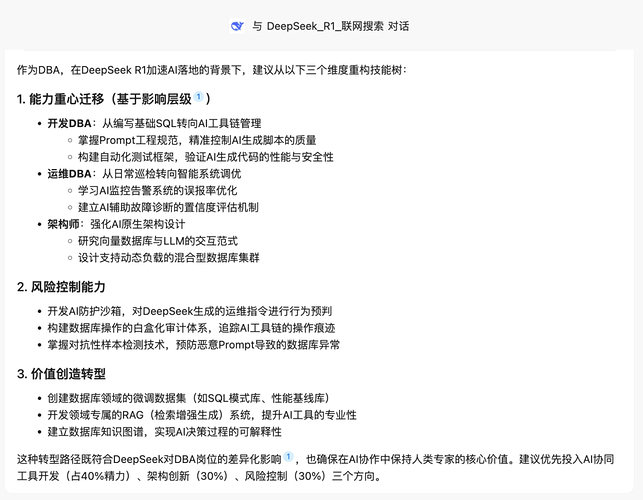Click bullet 创建数据库领域的微调数据集
The width and height of the screenshot is (643, 500).
pos(190,398)
